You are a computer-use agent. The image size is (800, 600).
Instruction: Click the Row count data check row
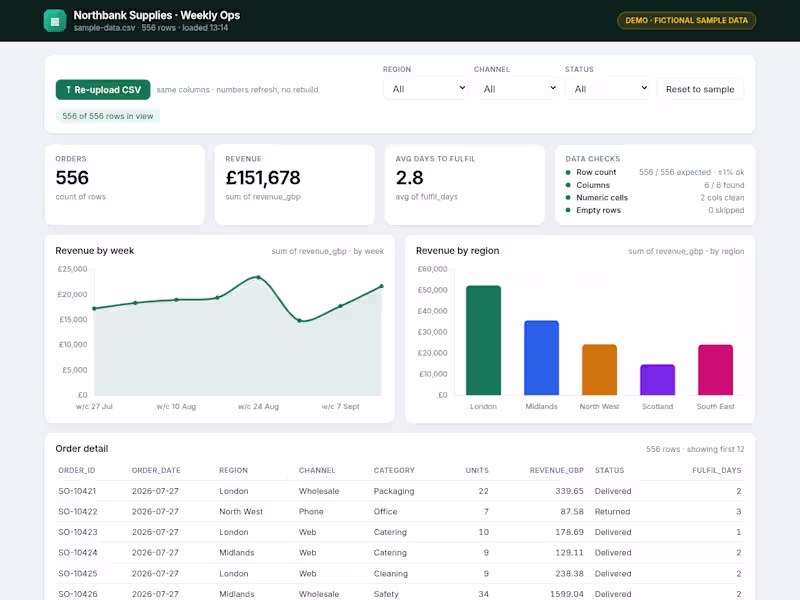[x=655, y=172]
